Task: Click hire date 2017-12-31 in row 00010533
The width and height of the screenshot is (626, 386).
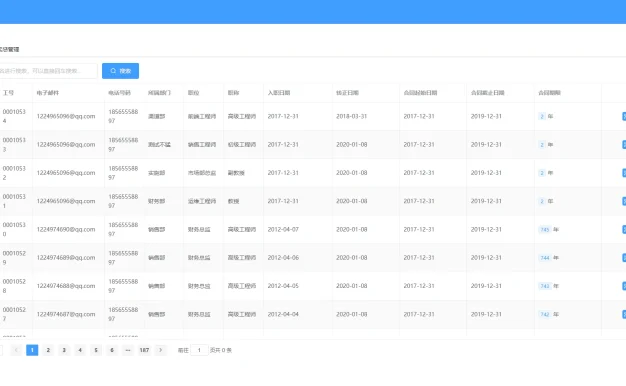Action: [283, 145]
